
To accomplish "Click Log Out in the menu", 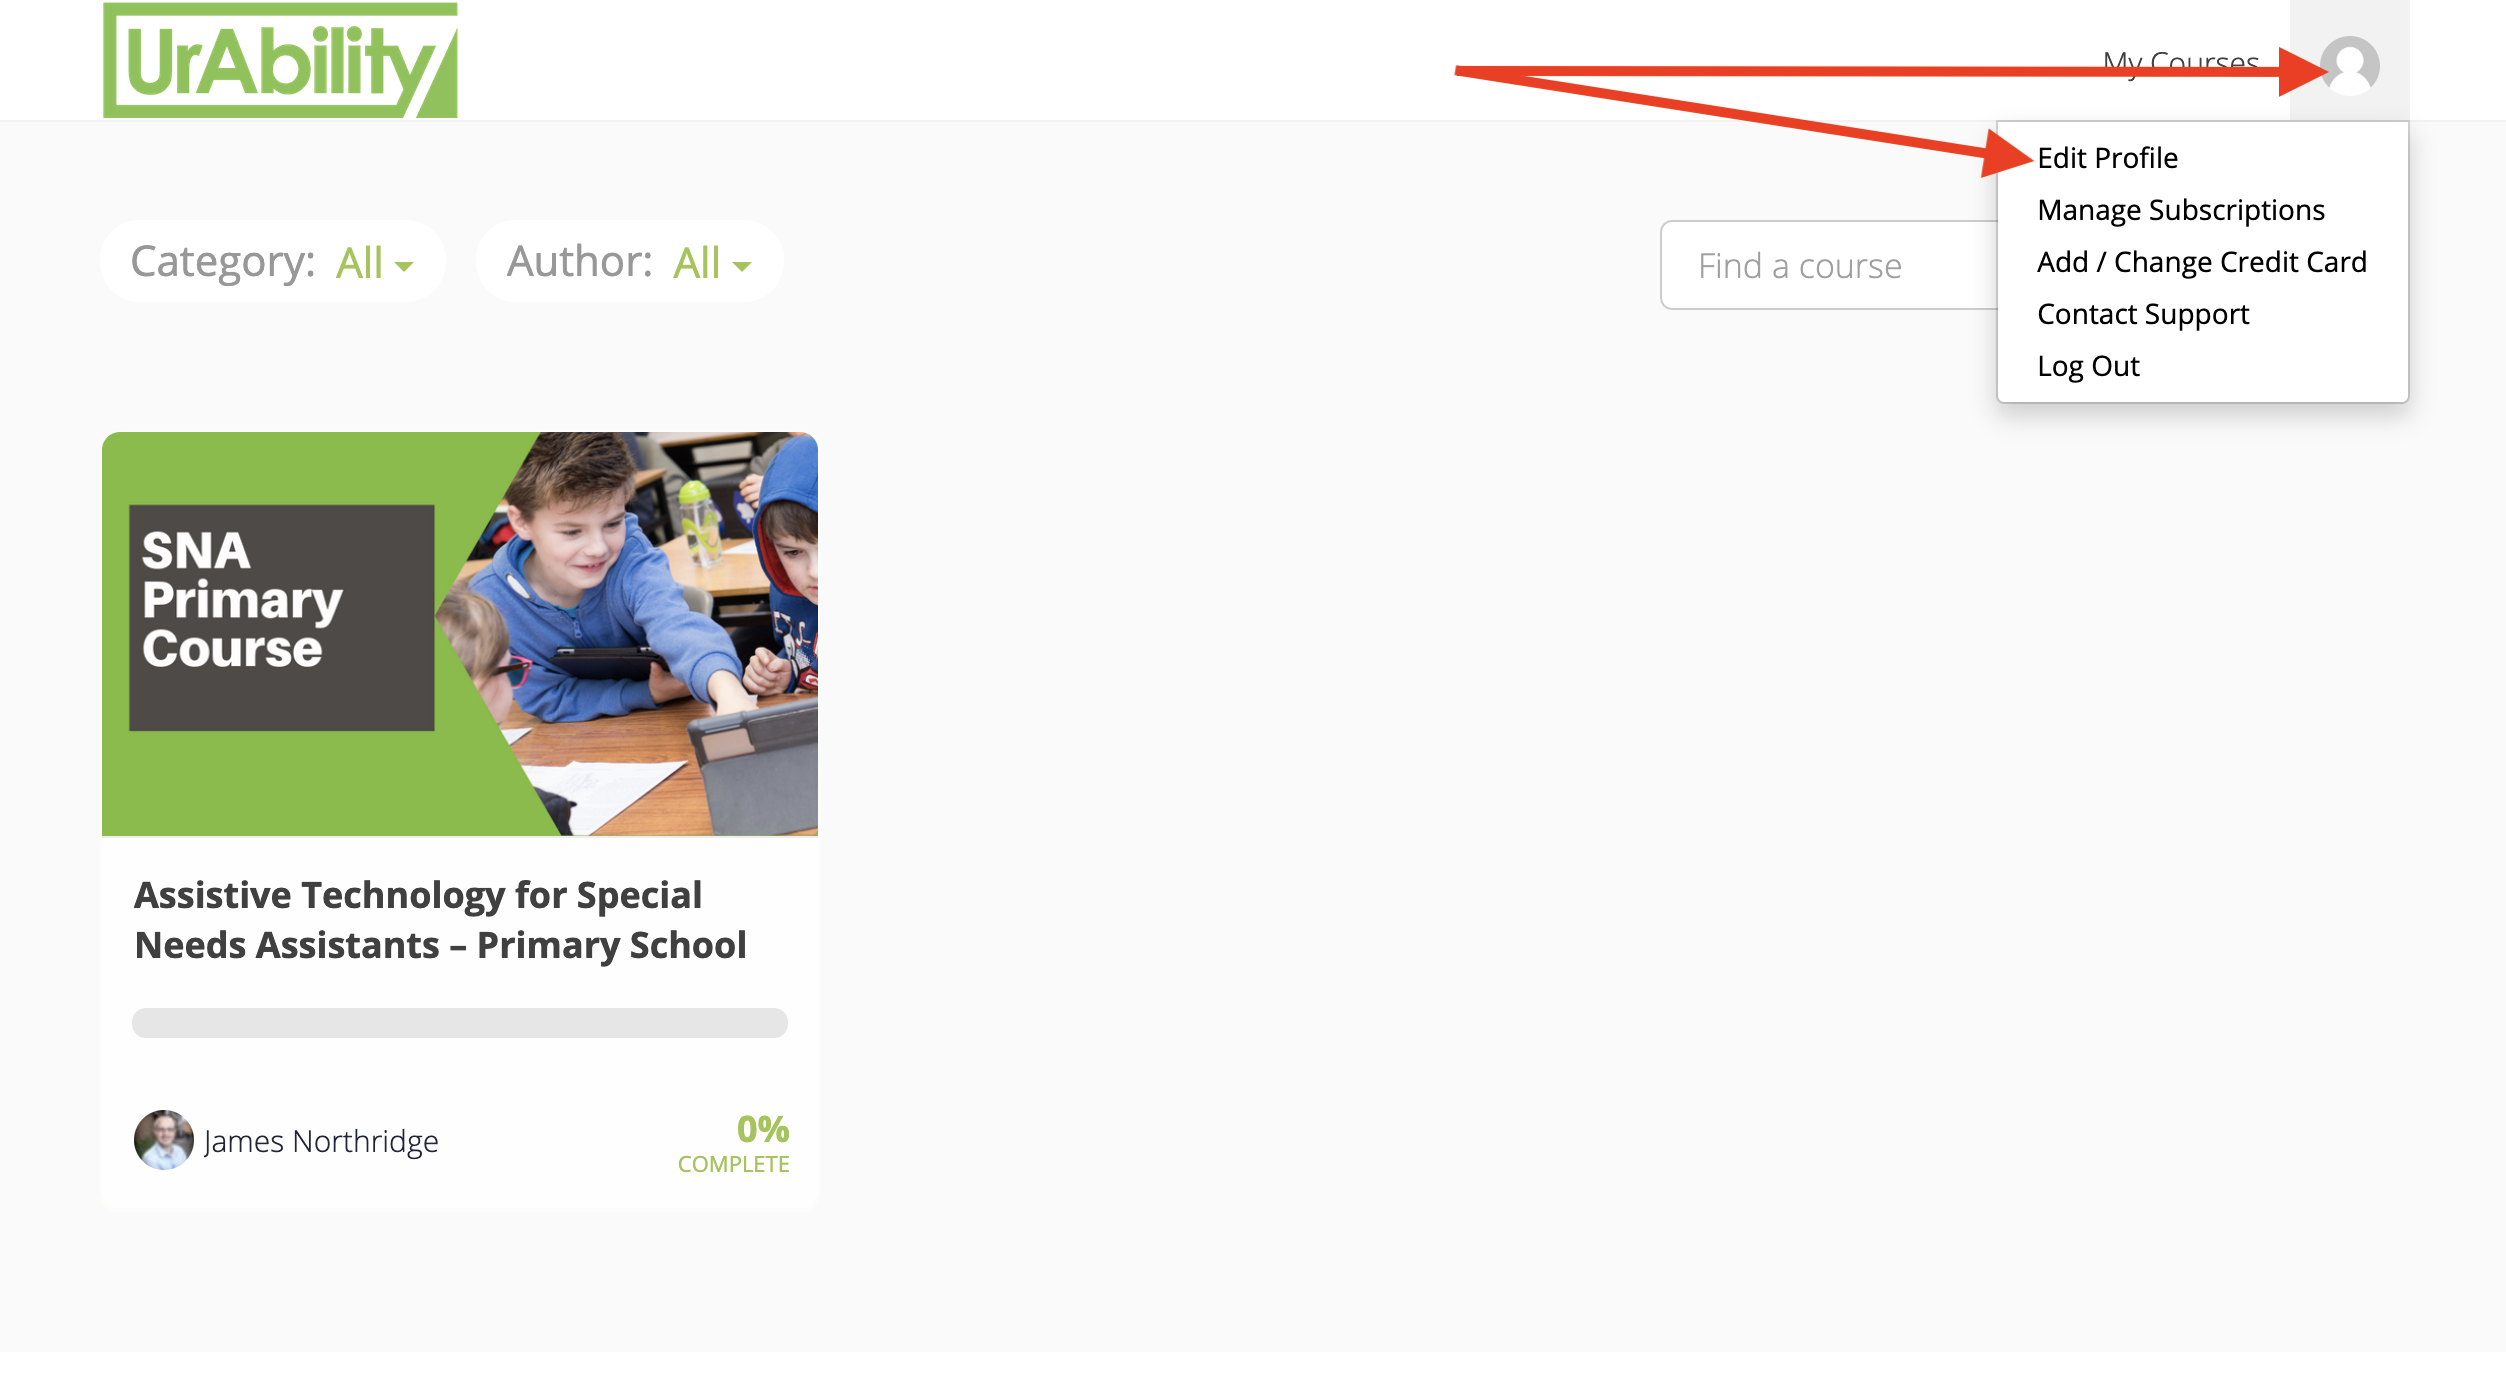I will tap(2088, 366).
